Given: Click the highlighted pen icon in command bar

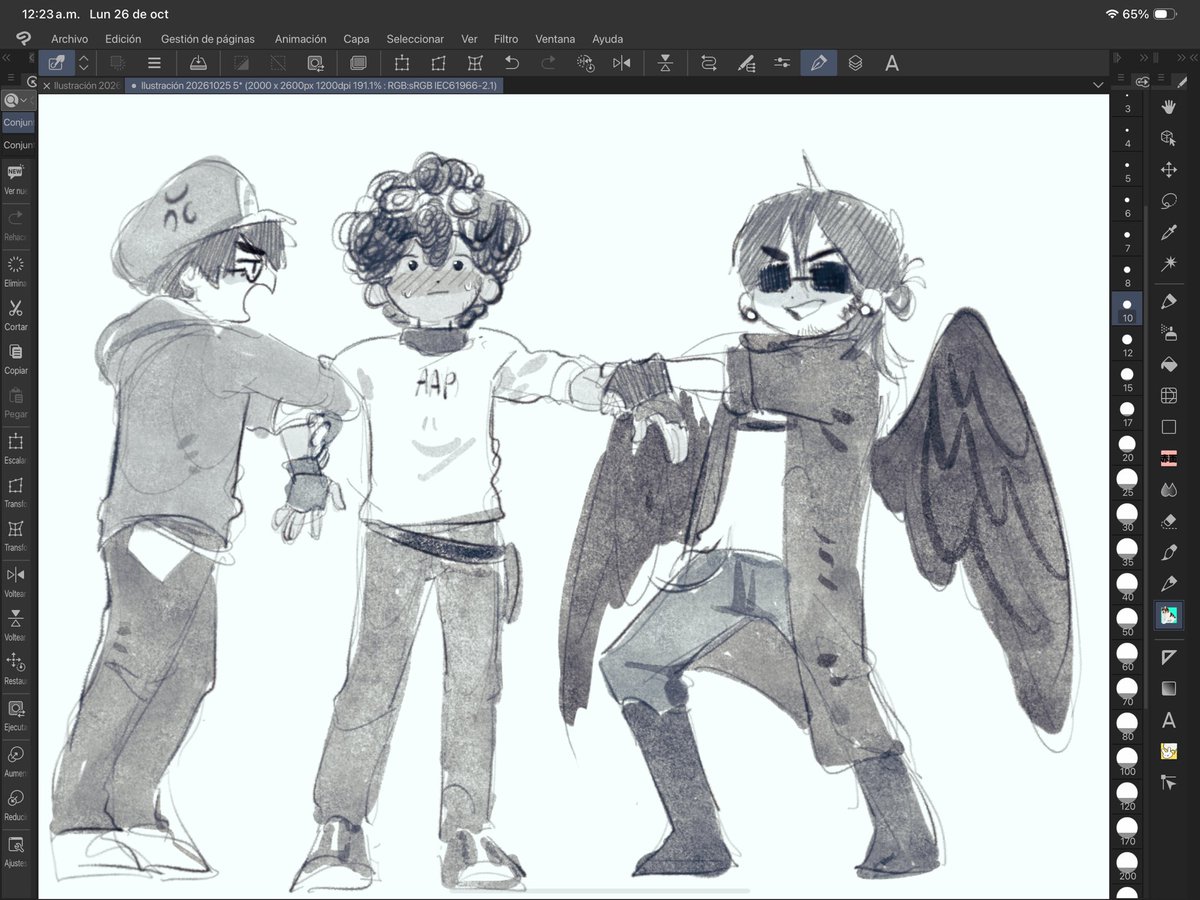Looking at the screenshot, I should tap(819, 63).
